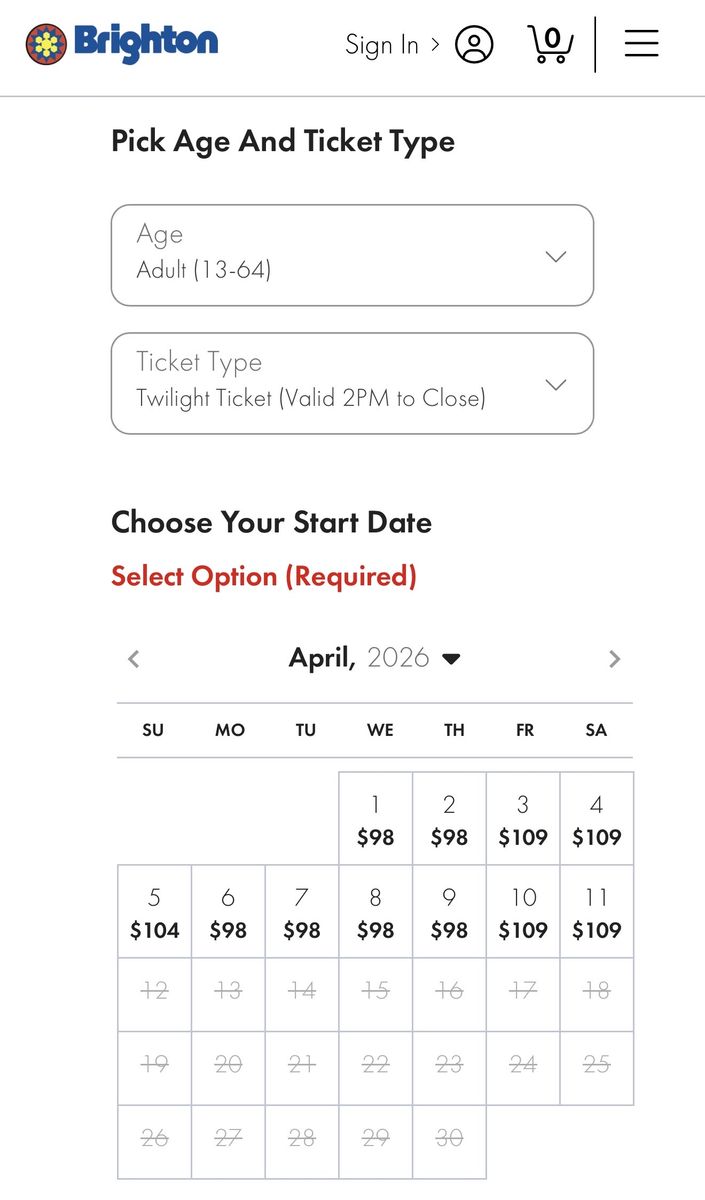
Task: Choose Friday April 10
Action: (523, 912)
